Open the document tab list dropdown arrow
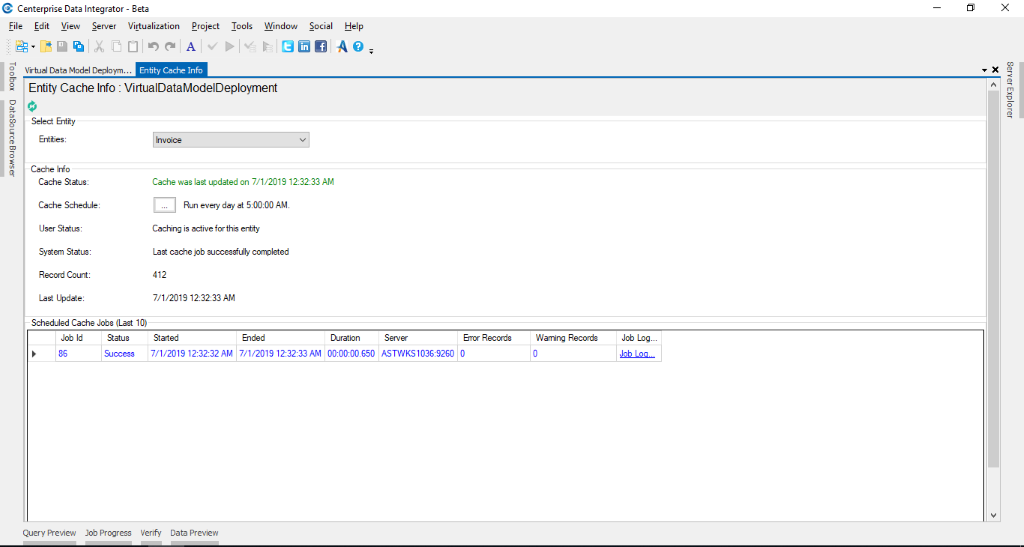Viewport: 1024px width, 547px height. point(984,70)
